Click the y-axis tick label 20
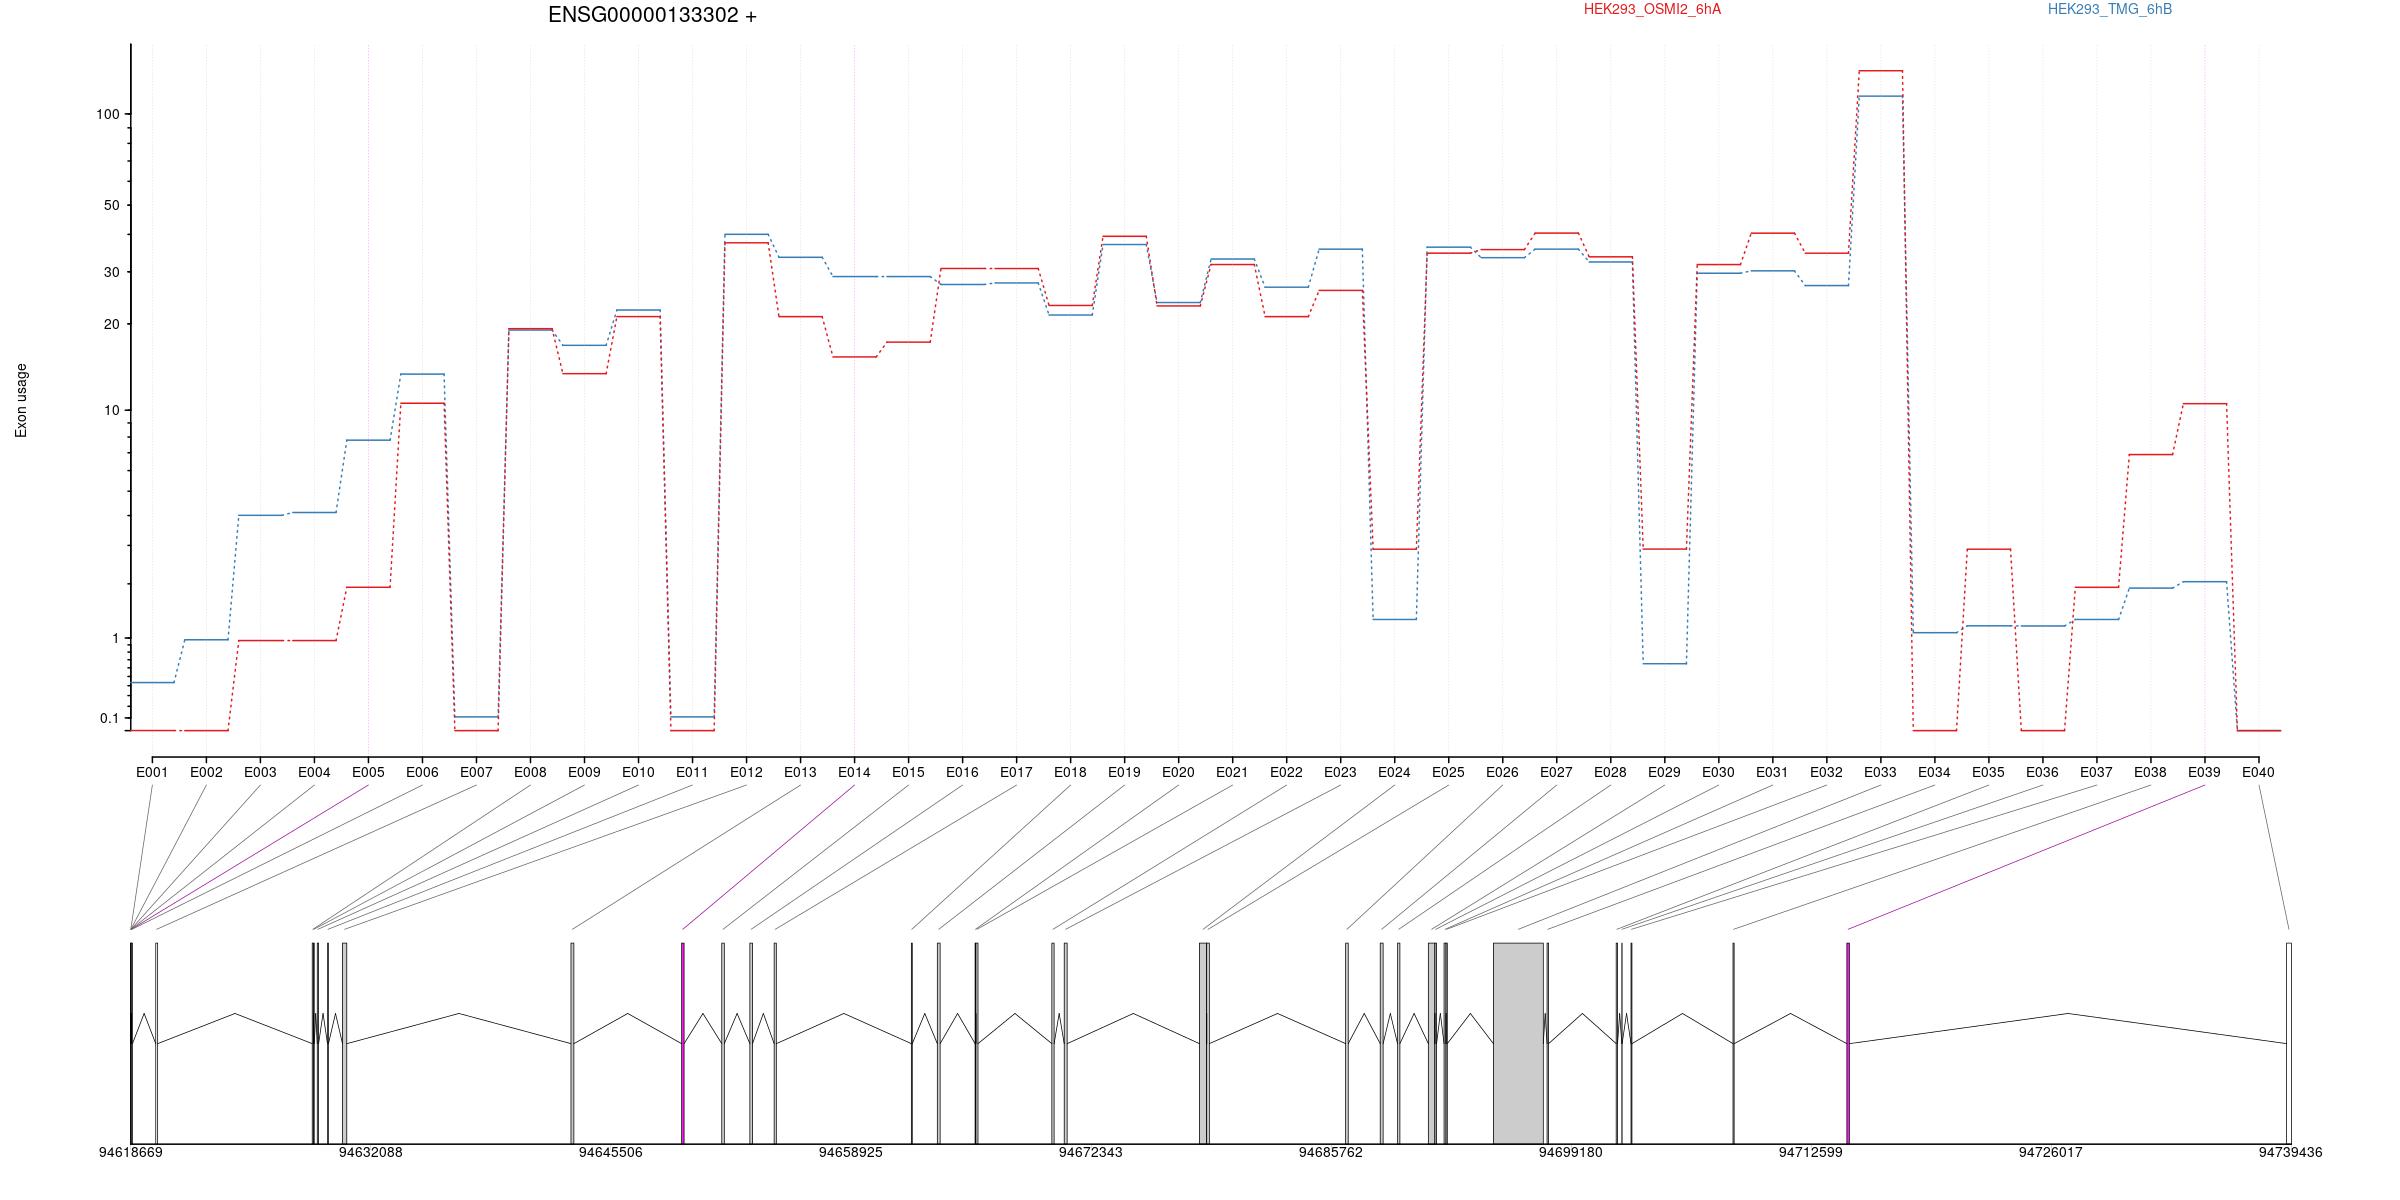Image resolution: width=2400 pixels, height=1200 pixels. pos(111,324)
